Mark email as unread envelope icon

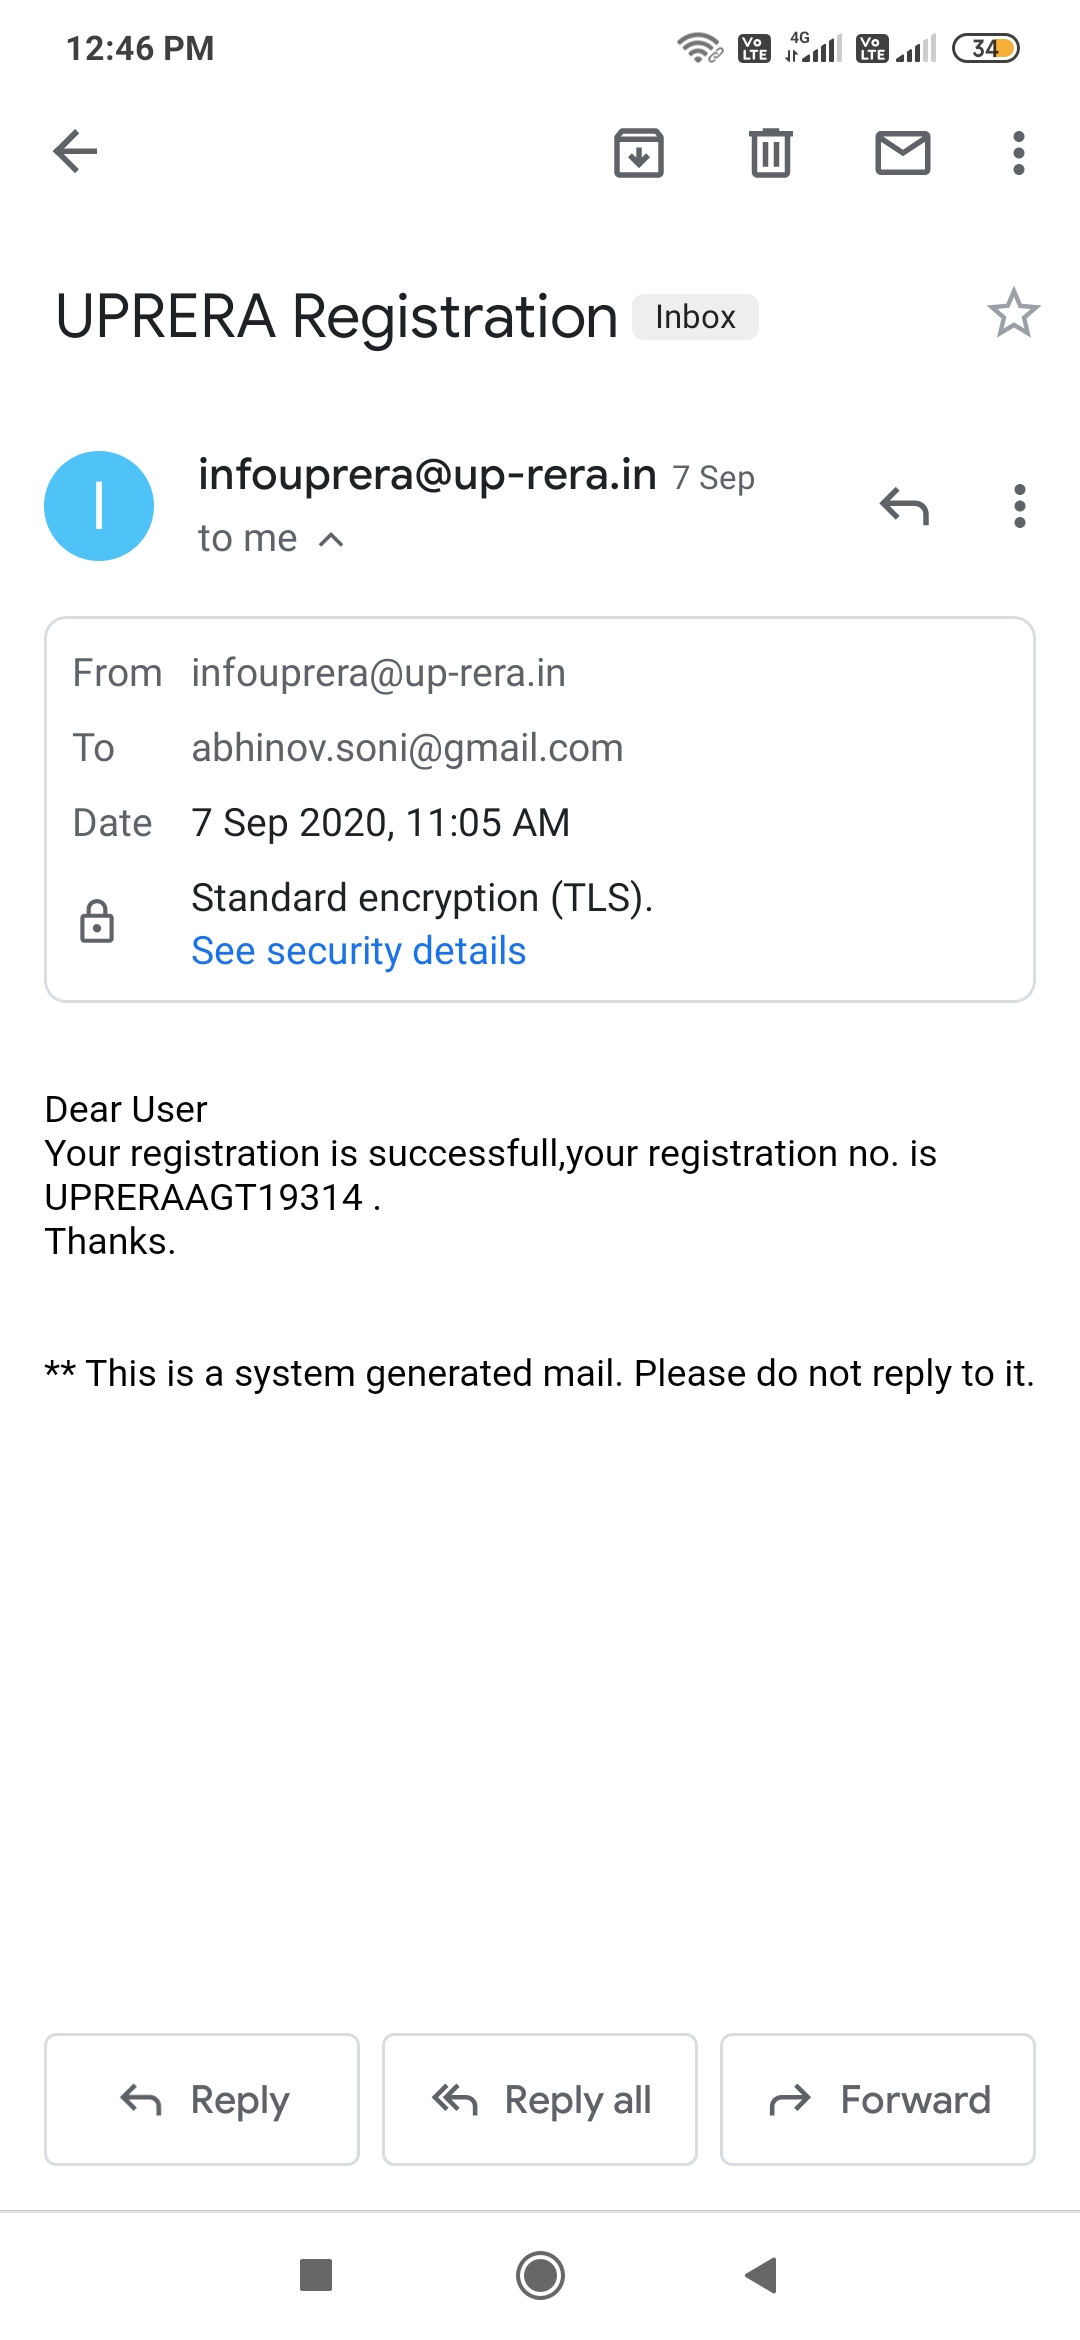click(x=902, y=153)
